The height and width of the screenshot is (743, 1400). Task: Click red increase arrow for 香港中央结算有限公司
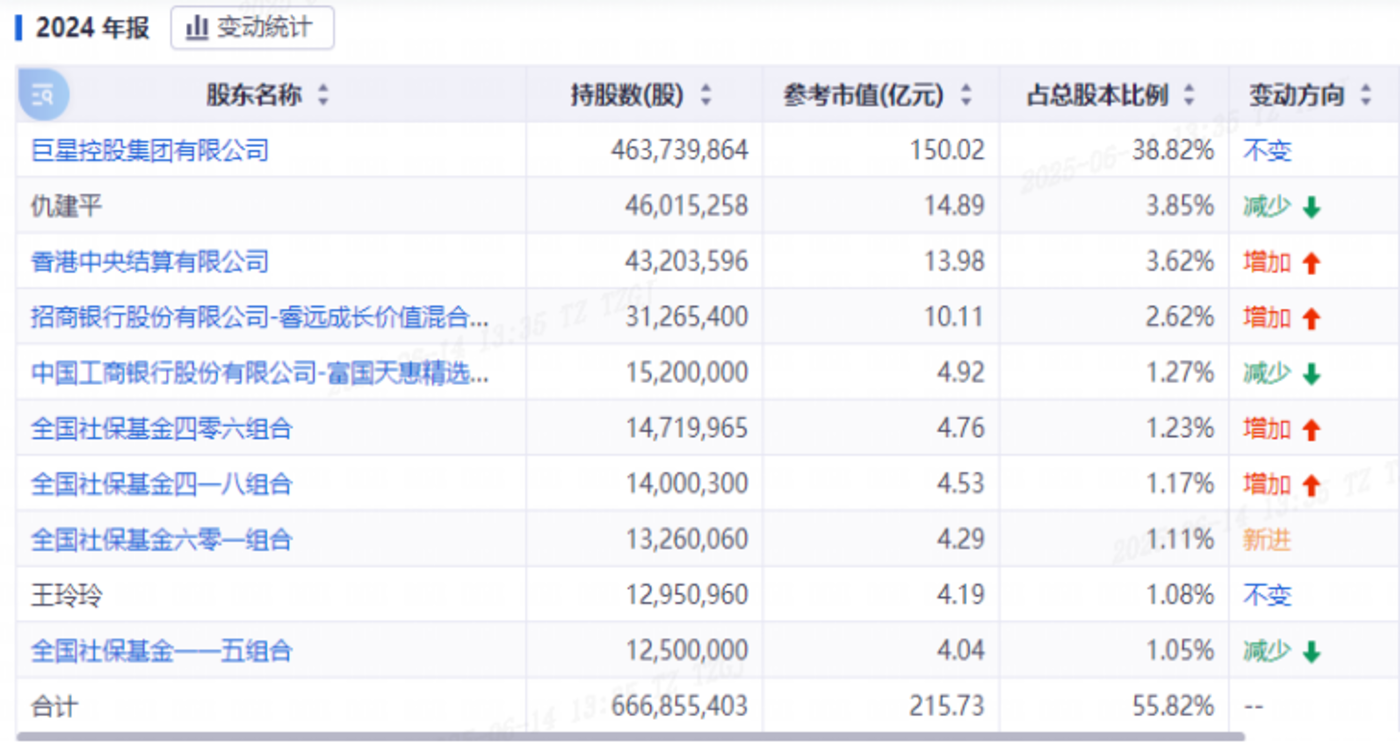(x=1312, y=263)
